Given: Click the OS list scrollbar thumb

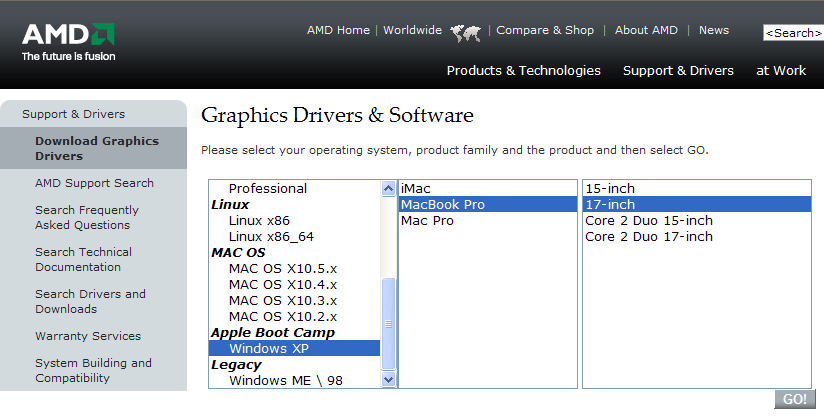Looking at the screenshot, I should pos(388,324).
